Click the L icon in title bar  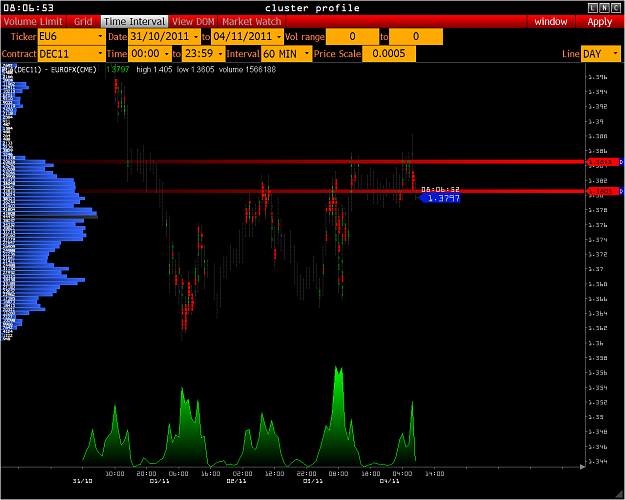click(593, 8)
